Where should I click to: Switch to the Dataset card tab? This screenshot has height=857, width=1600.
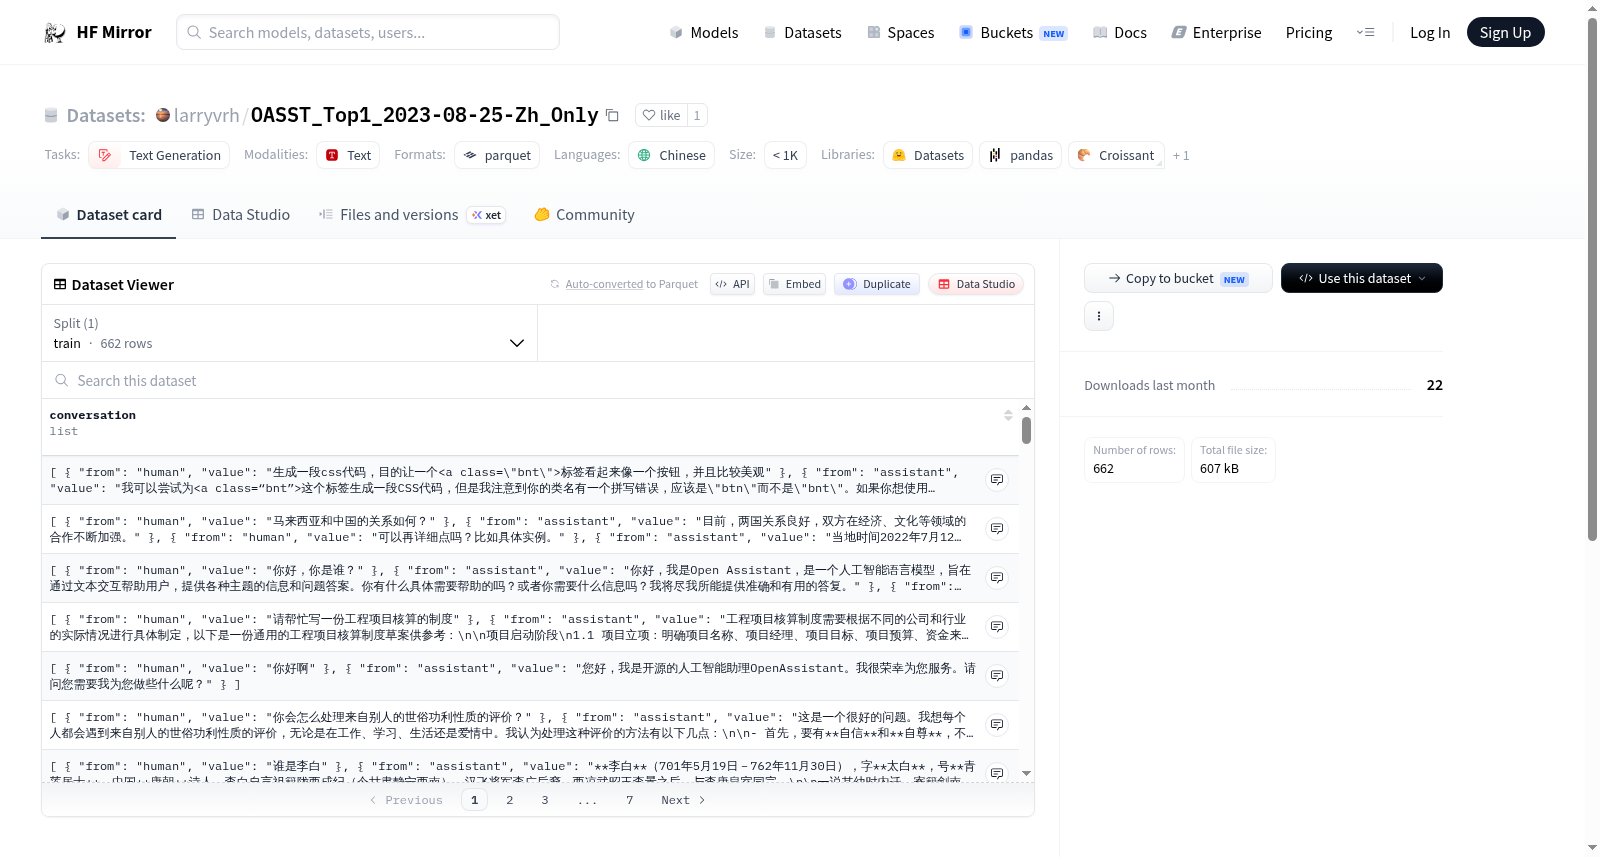pos(108,215)
